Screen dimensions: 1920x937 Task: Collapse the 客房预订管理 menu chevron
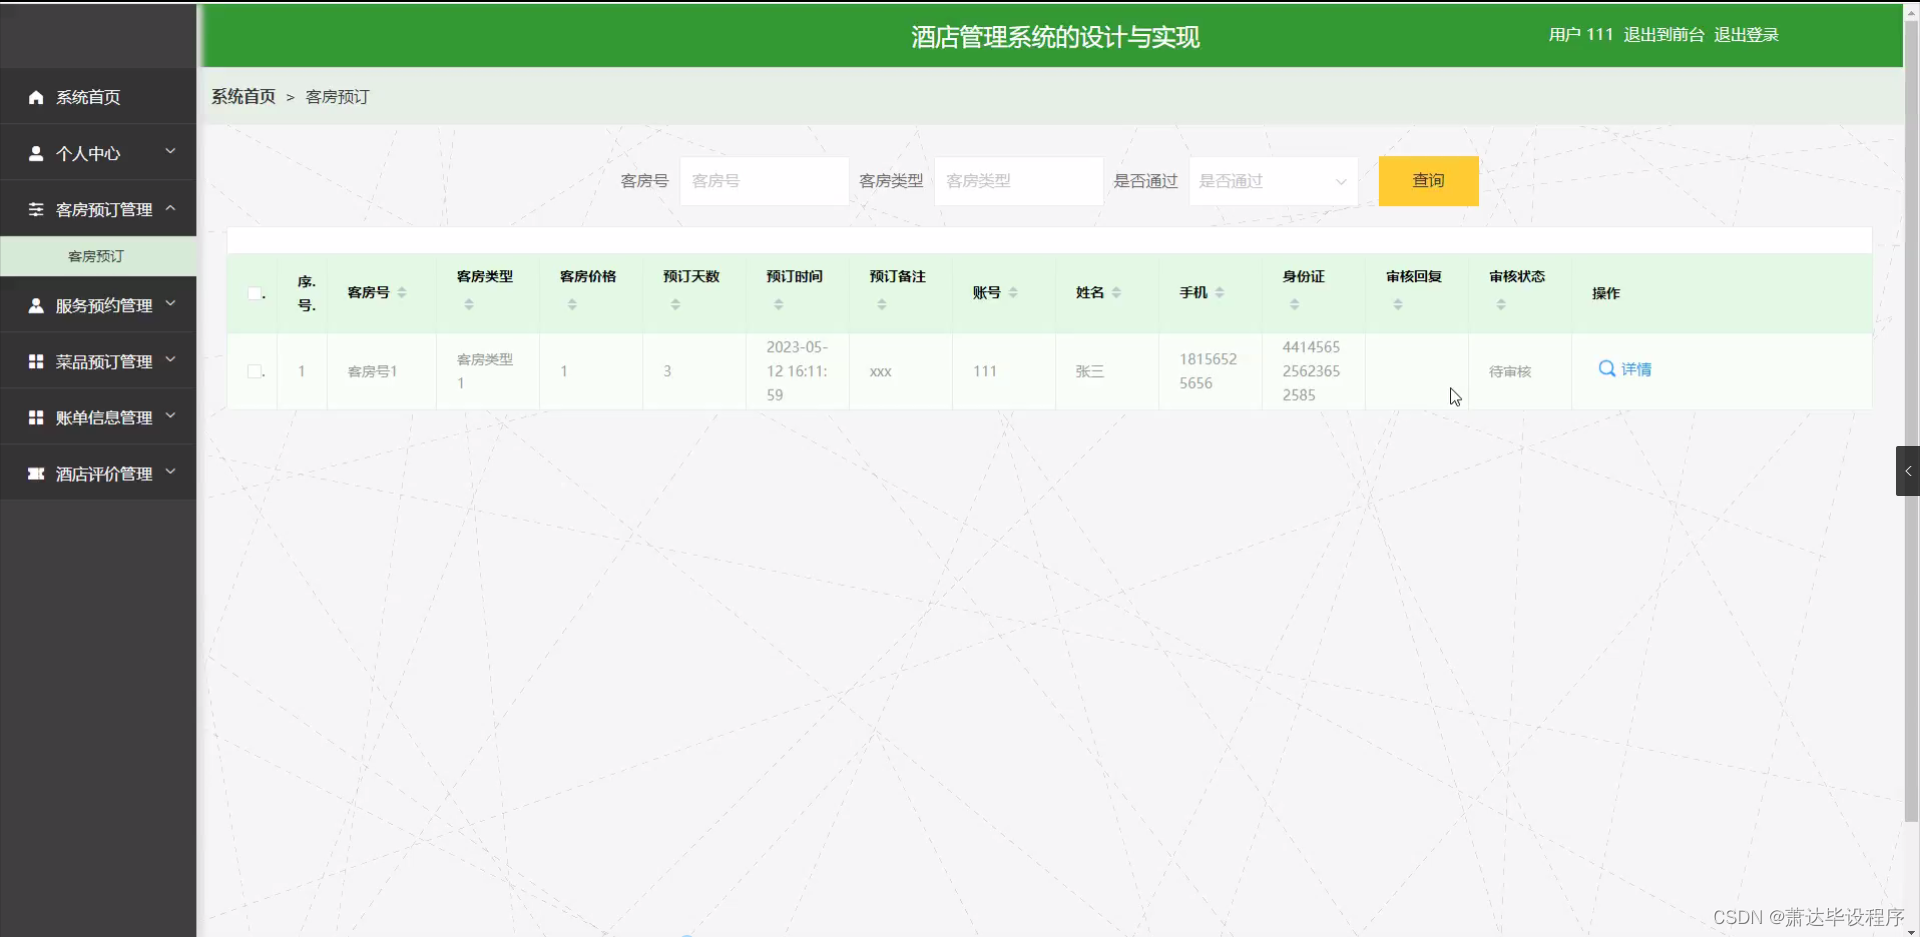170,209
